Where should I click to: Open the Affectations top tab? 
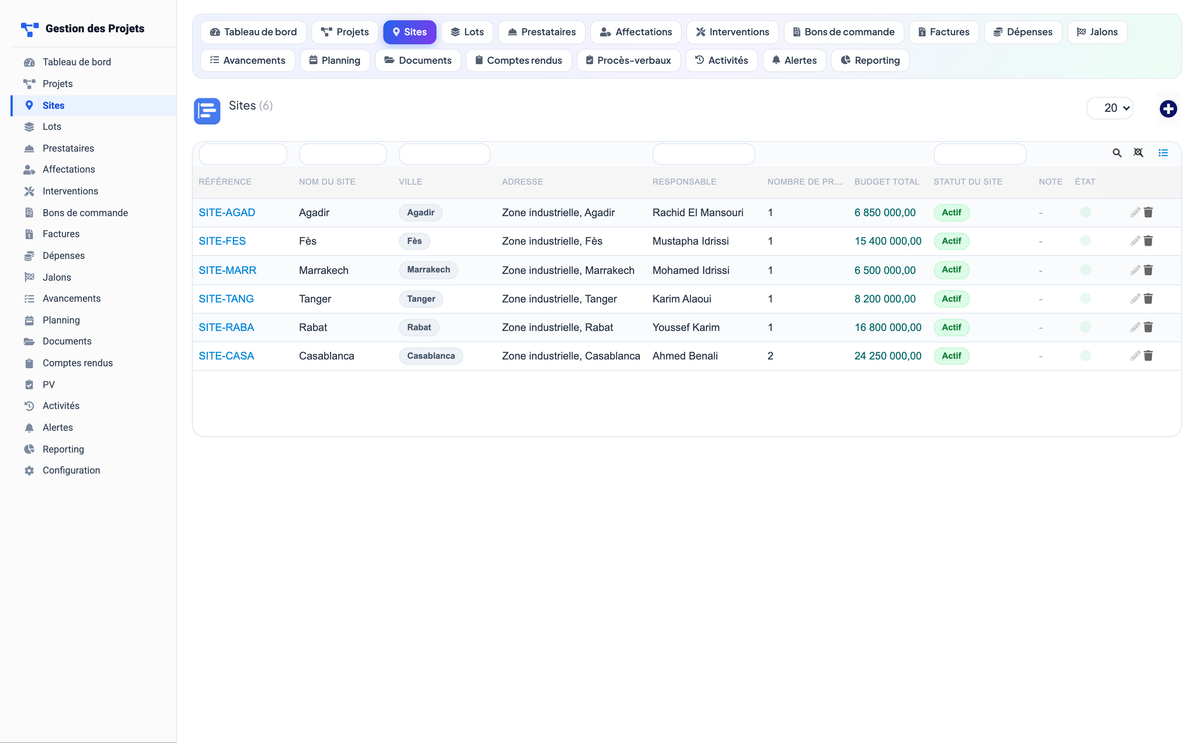636,32
